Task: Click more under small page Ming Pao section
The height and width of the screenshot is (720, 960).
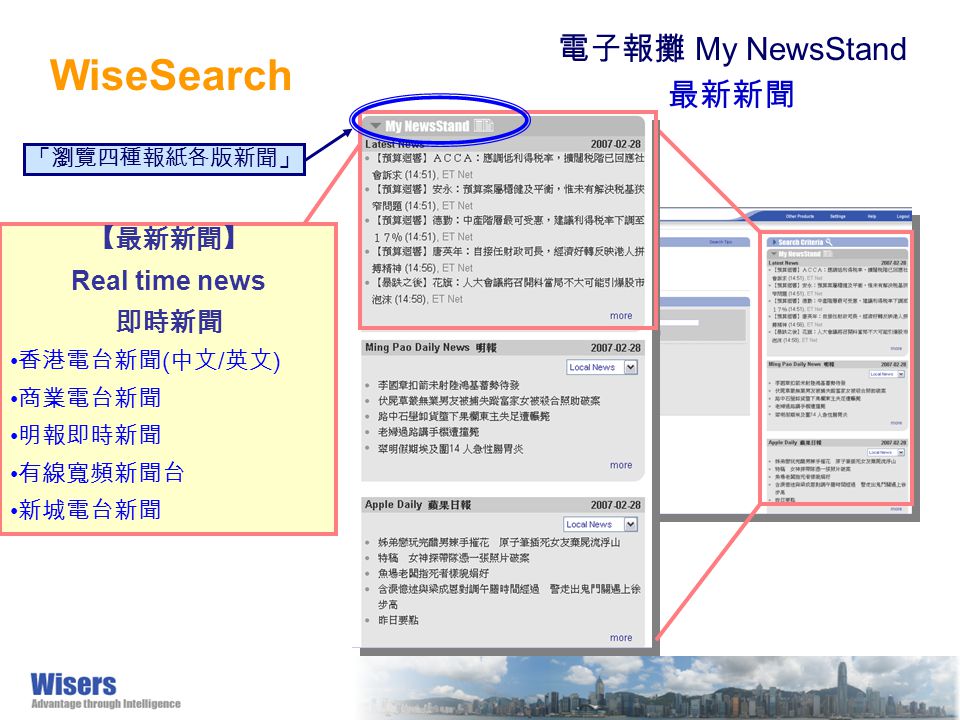Action: coord(896,423)
